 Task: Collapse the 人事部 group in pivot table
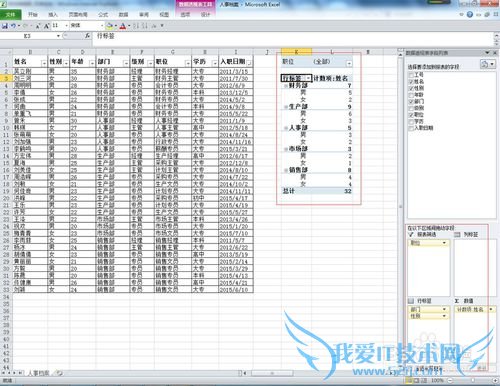tap(286, 128)
